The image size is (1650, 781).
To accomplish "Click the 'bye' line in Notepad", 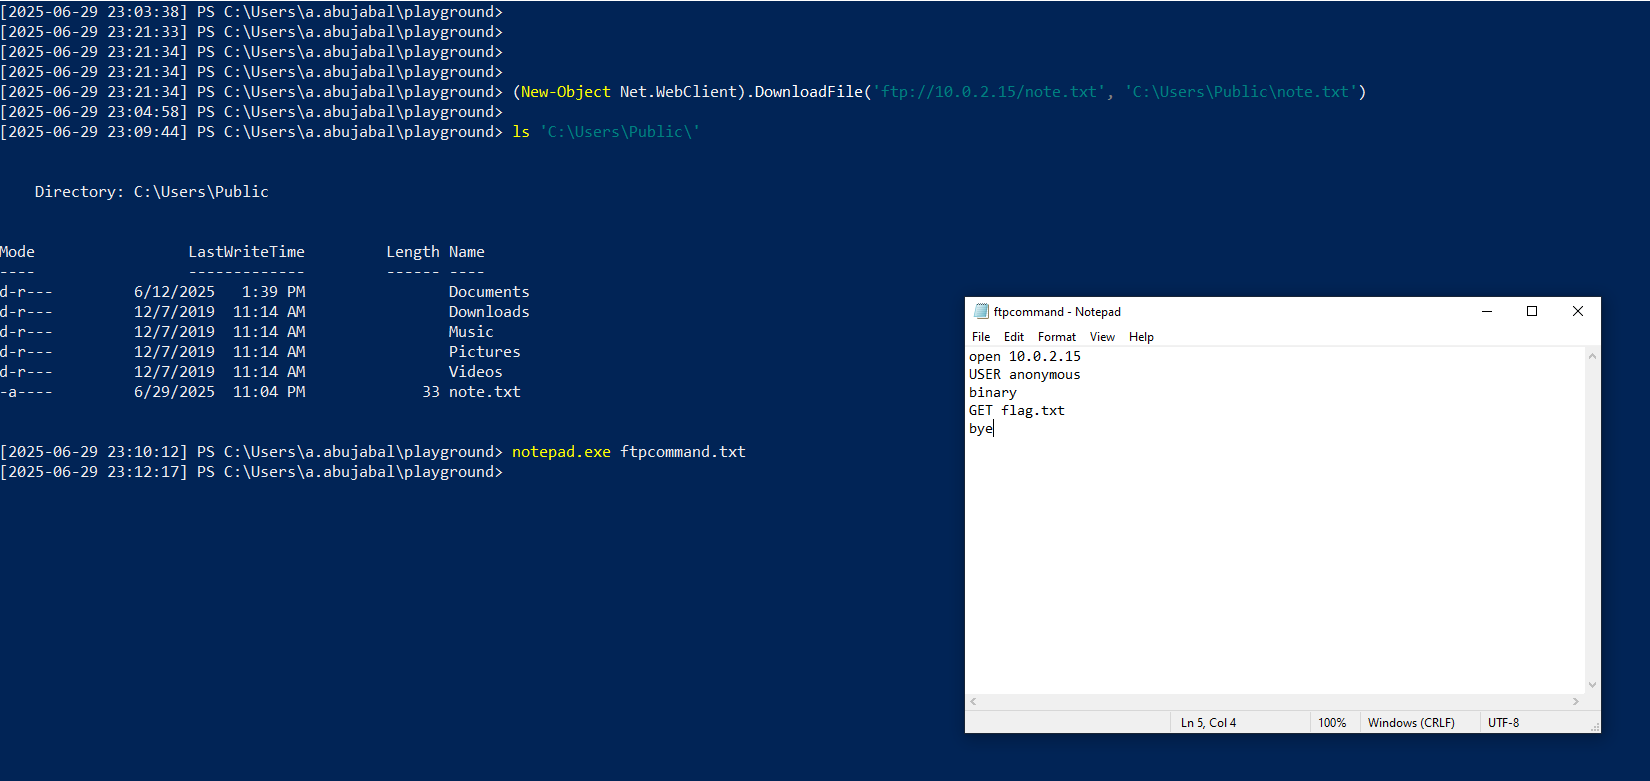I will [x=981, y=428].
